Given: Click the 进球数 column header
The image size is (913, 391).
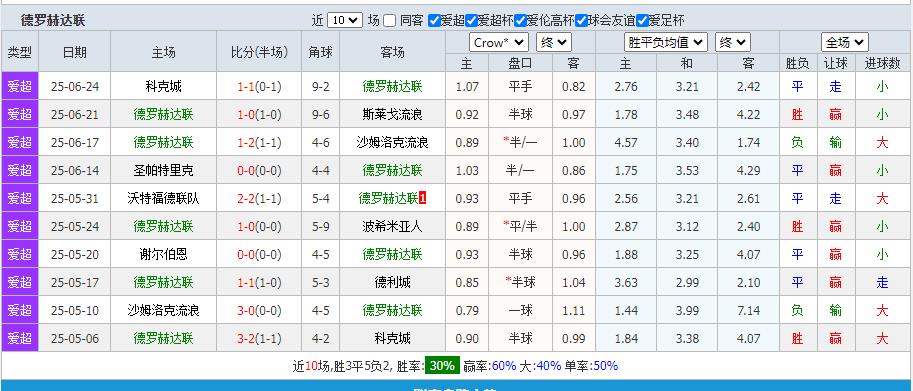Looking at the screenshot, I should pyautogui.click(x=882, y=63).
